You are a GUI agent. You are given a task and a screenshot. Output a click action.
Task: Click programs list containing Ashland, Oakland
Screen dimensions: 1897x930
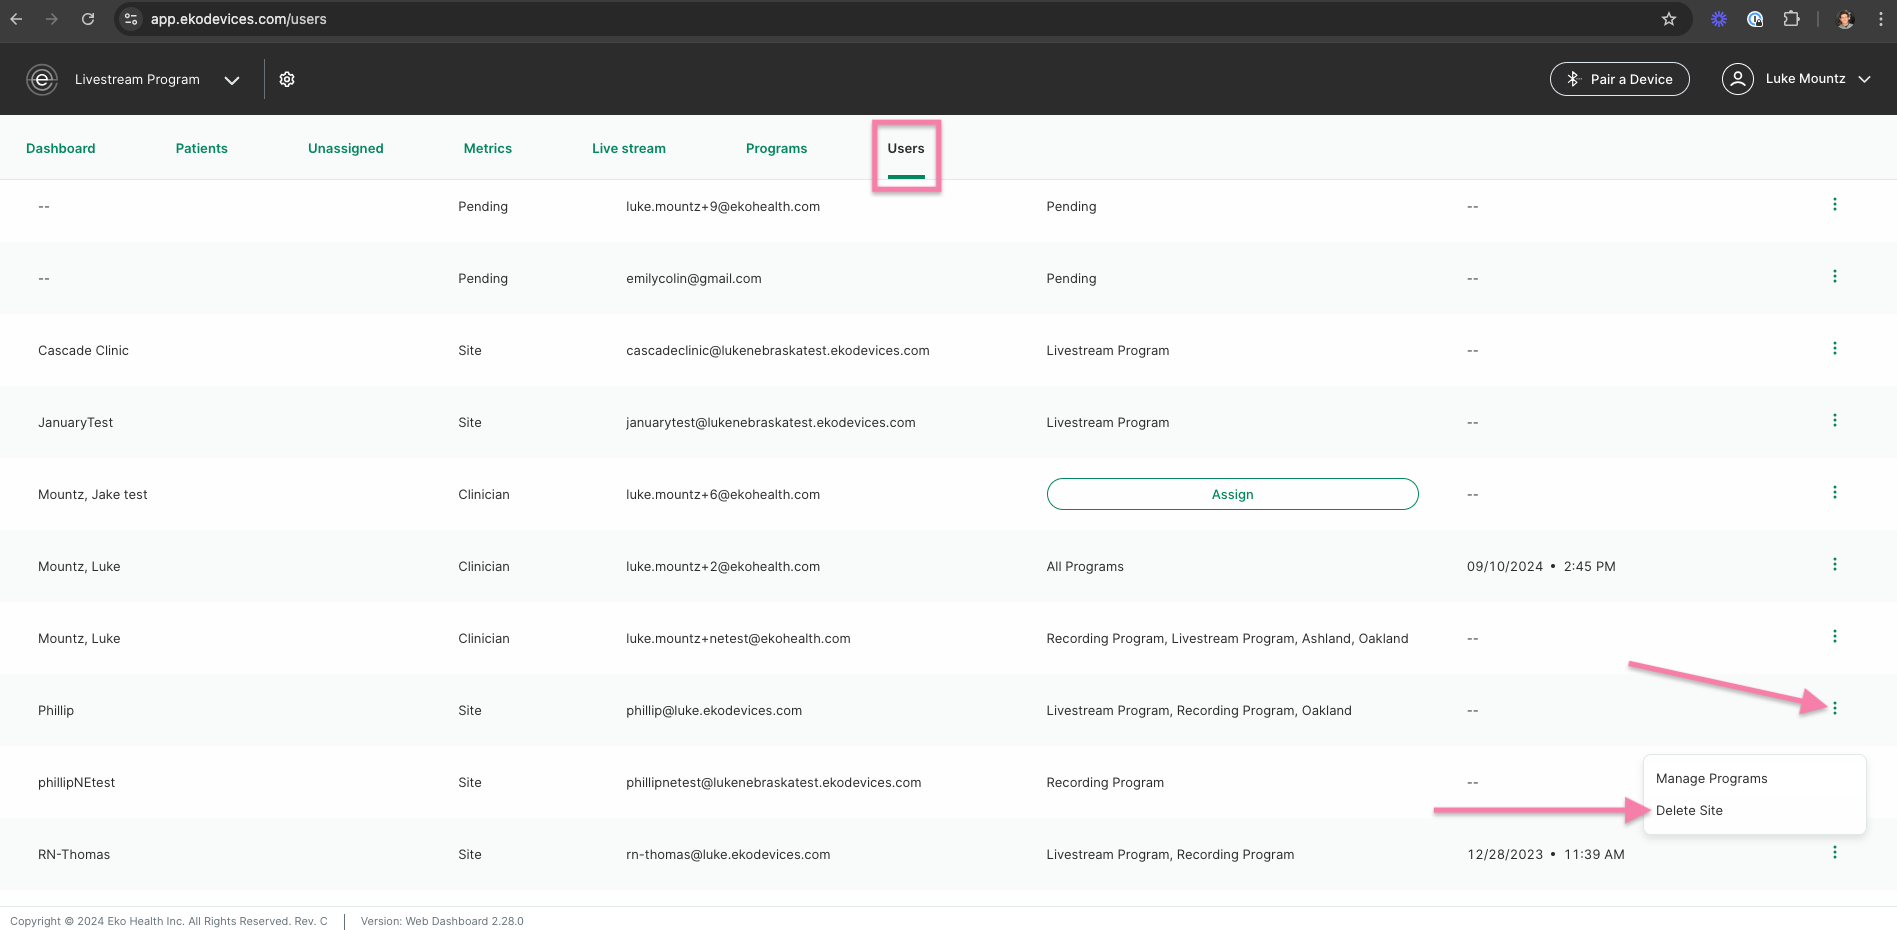tap(1227, 638)
